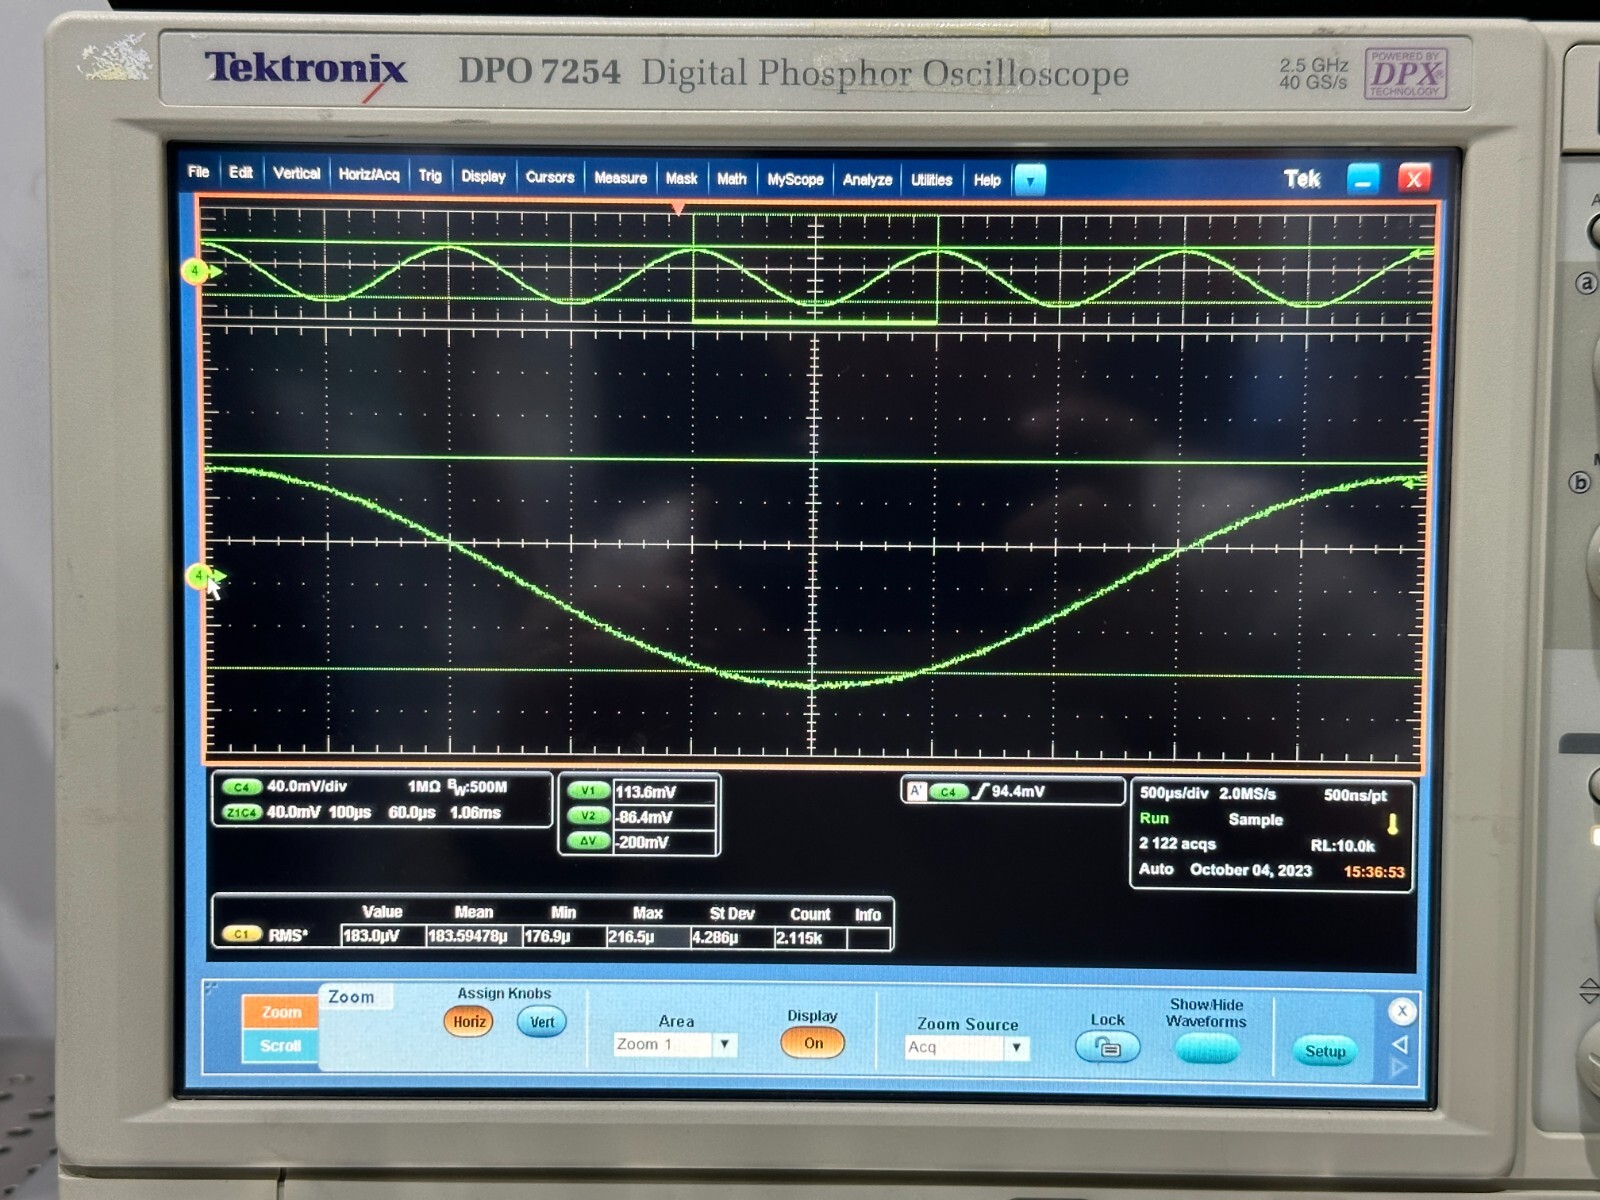Click the trigger position marker above graticule
This screenshot has width=1600, height=1200.
(678, 208)
